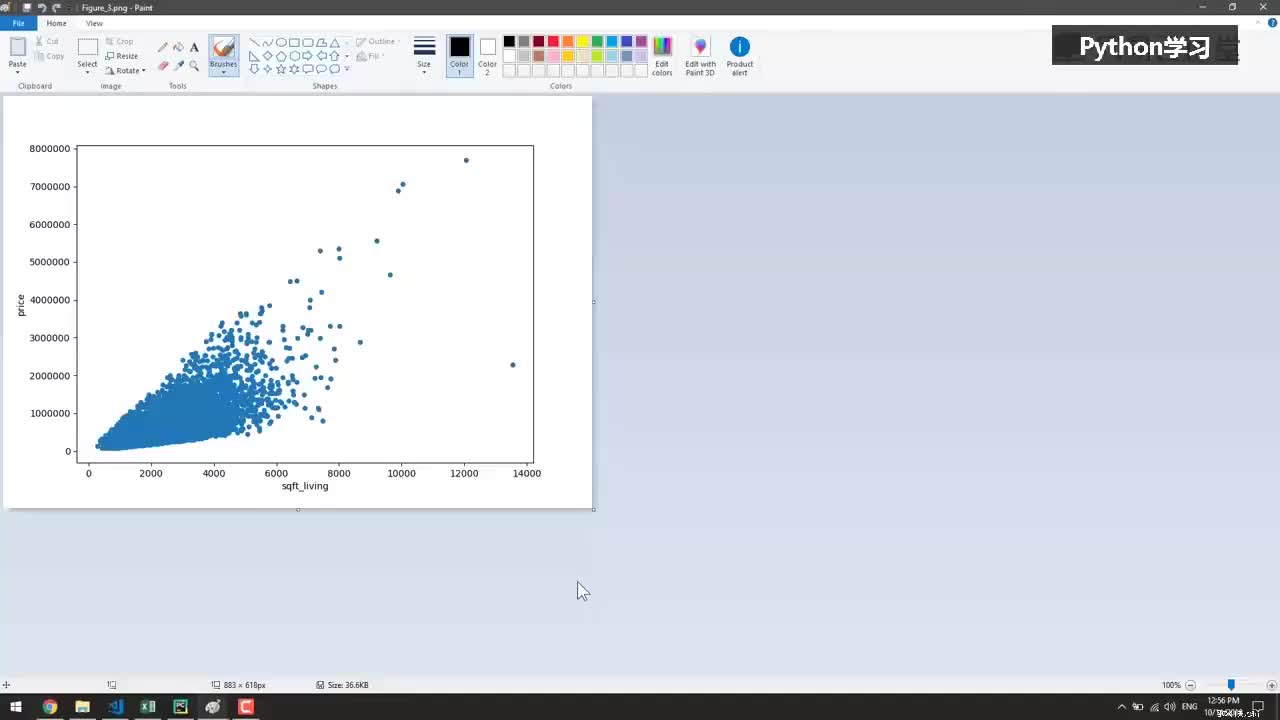Viewport: 1280px width, 720px height.
Task: Collapse the ribbon with the chevron
Action: pos(1259,22)
